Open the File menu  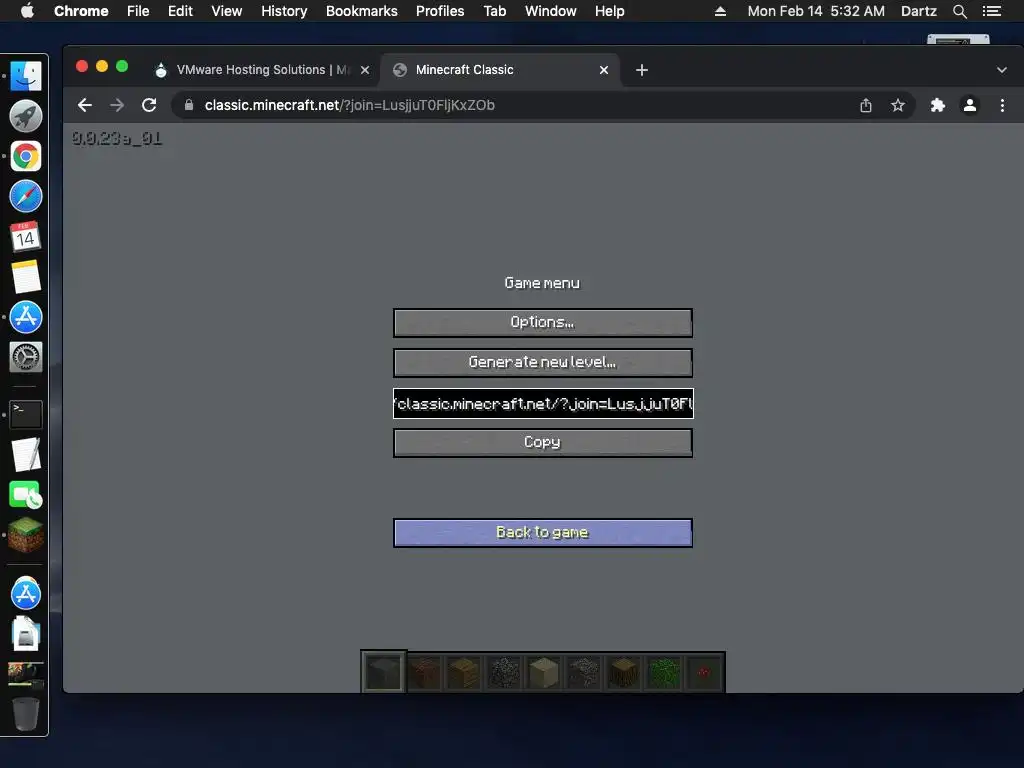[138, 11]
